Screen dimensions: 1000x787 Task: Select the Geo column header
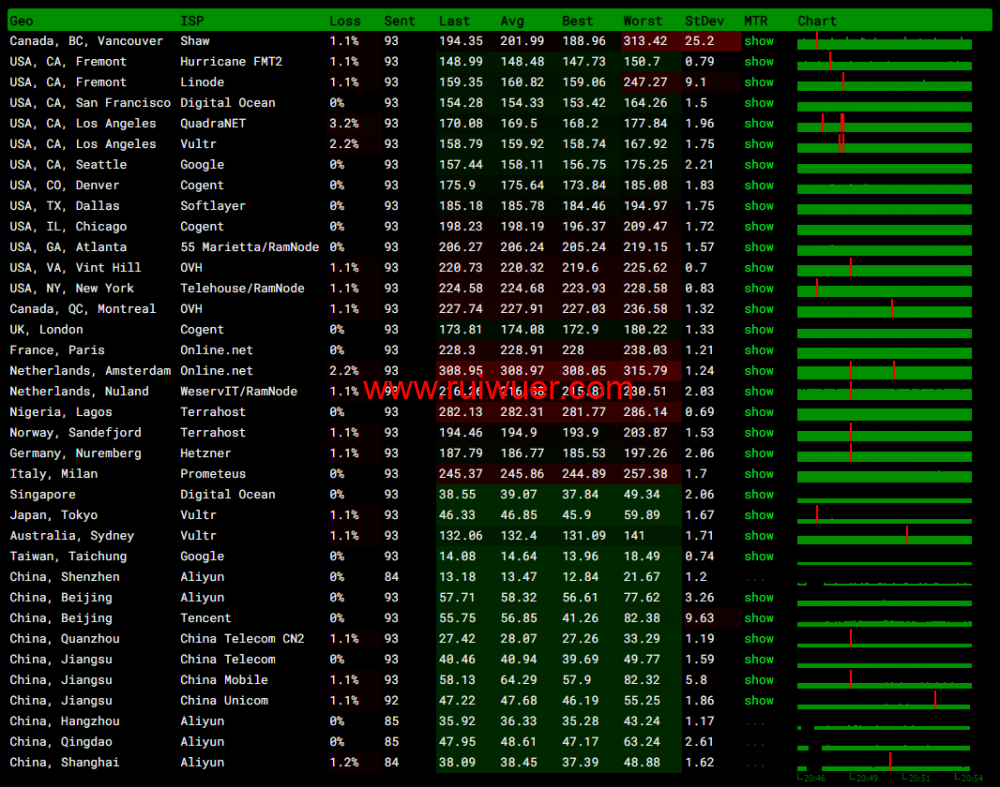coord(21,21)
